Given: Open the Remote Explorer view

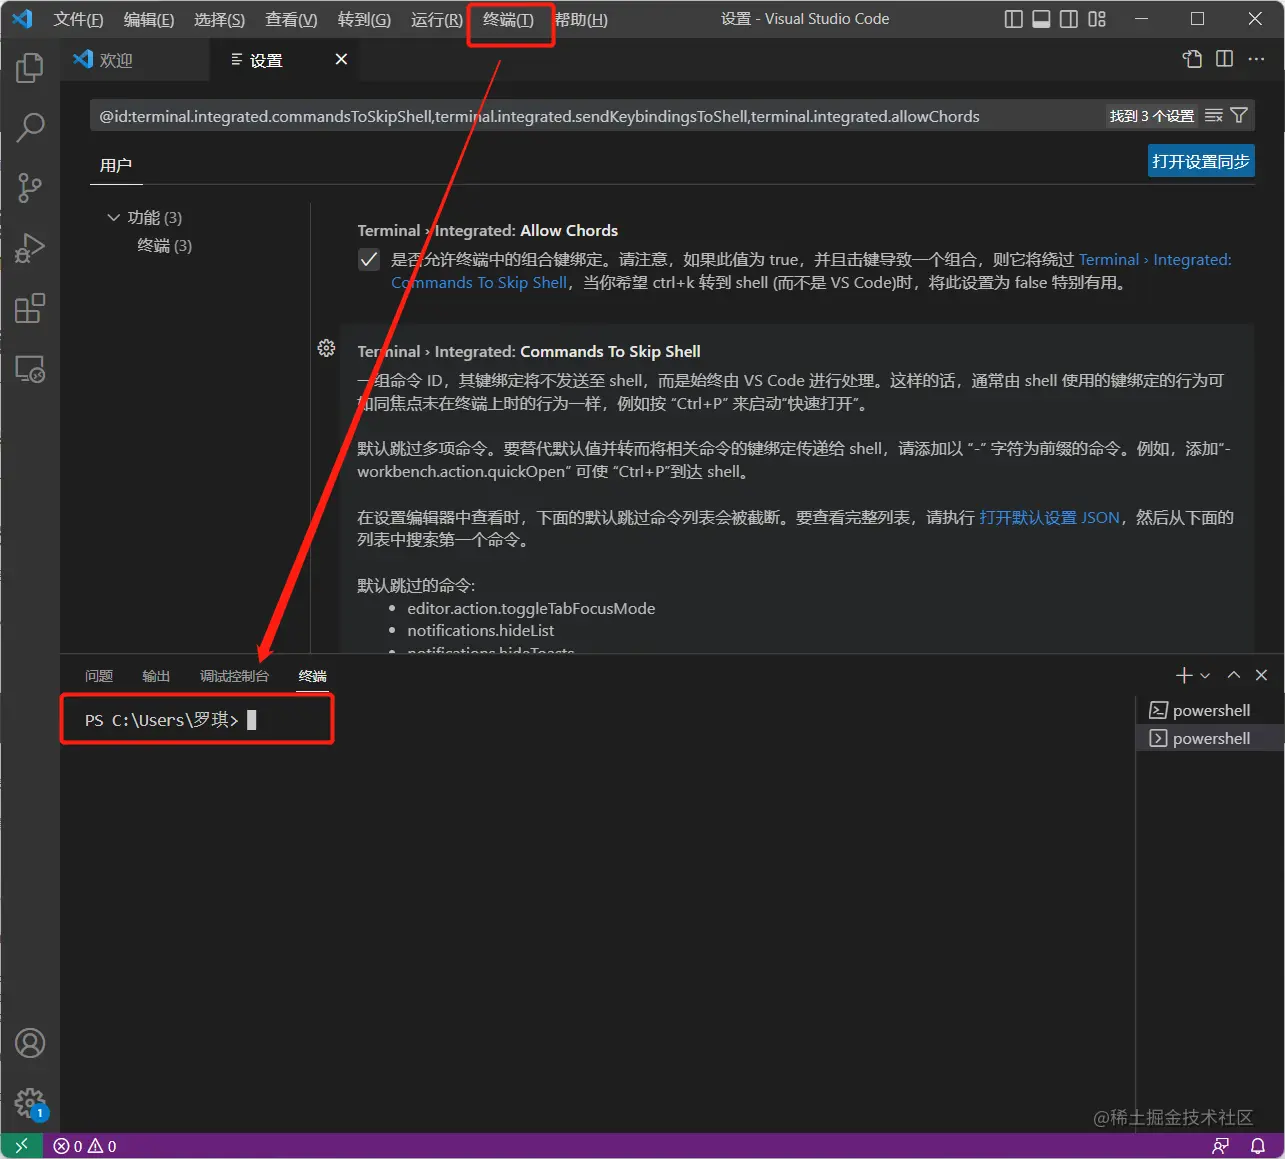Looking at the screenshot, I should (x=30, y=369).
